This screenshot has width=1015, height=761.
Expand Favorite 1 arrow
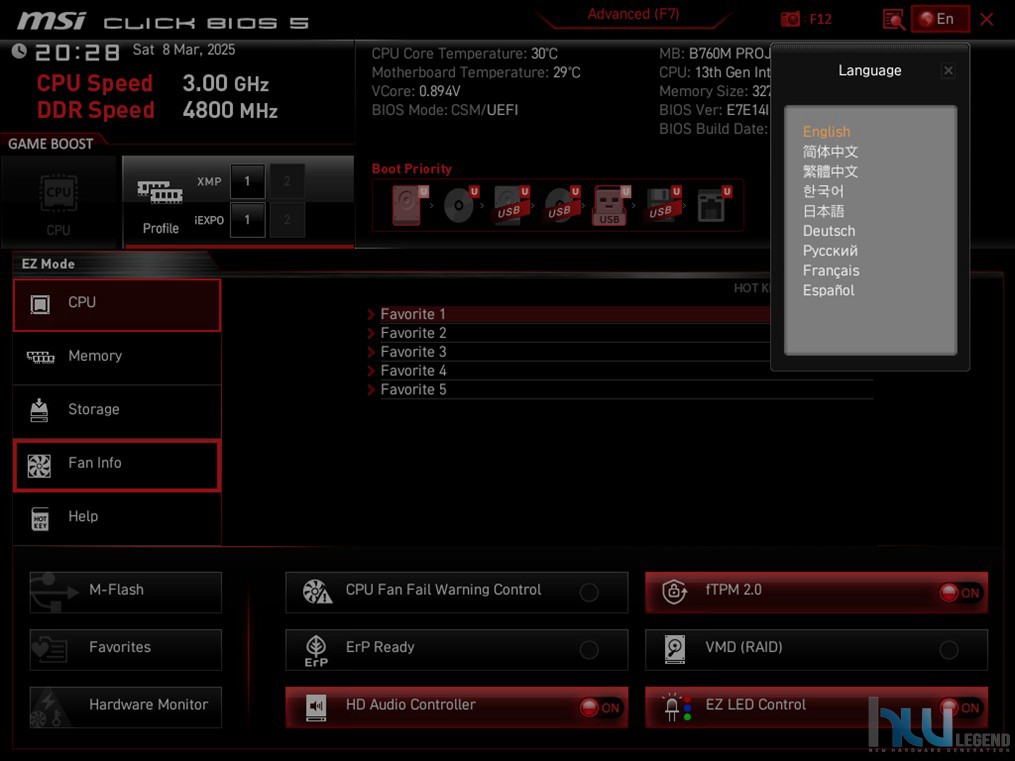click(371, 314)
